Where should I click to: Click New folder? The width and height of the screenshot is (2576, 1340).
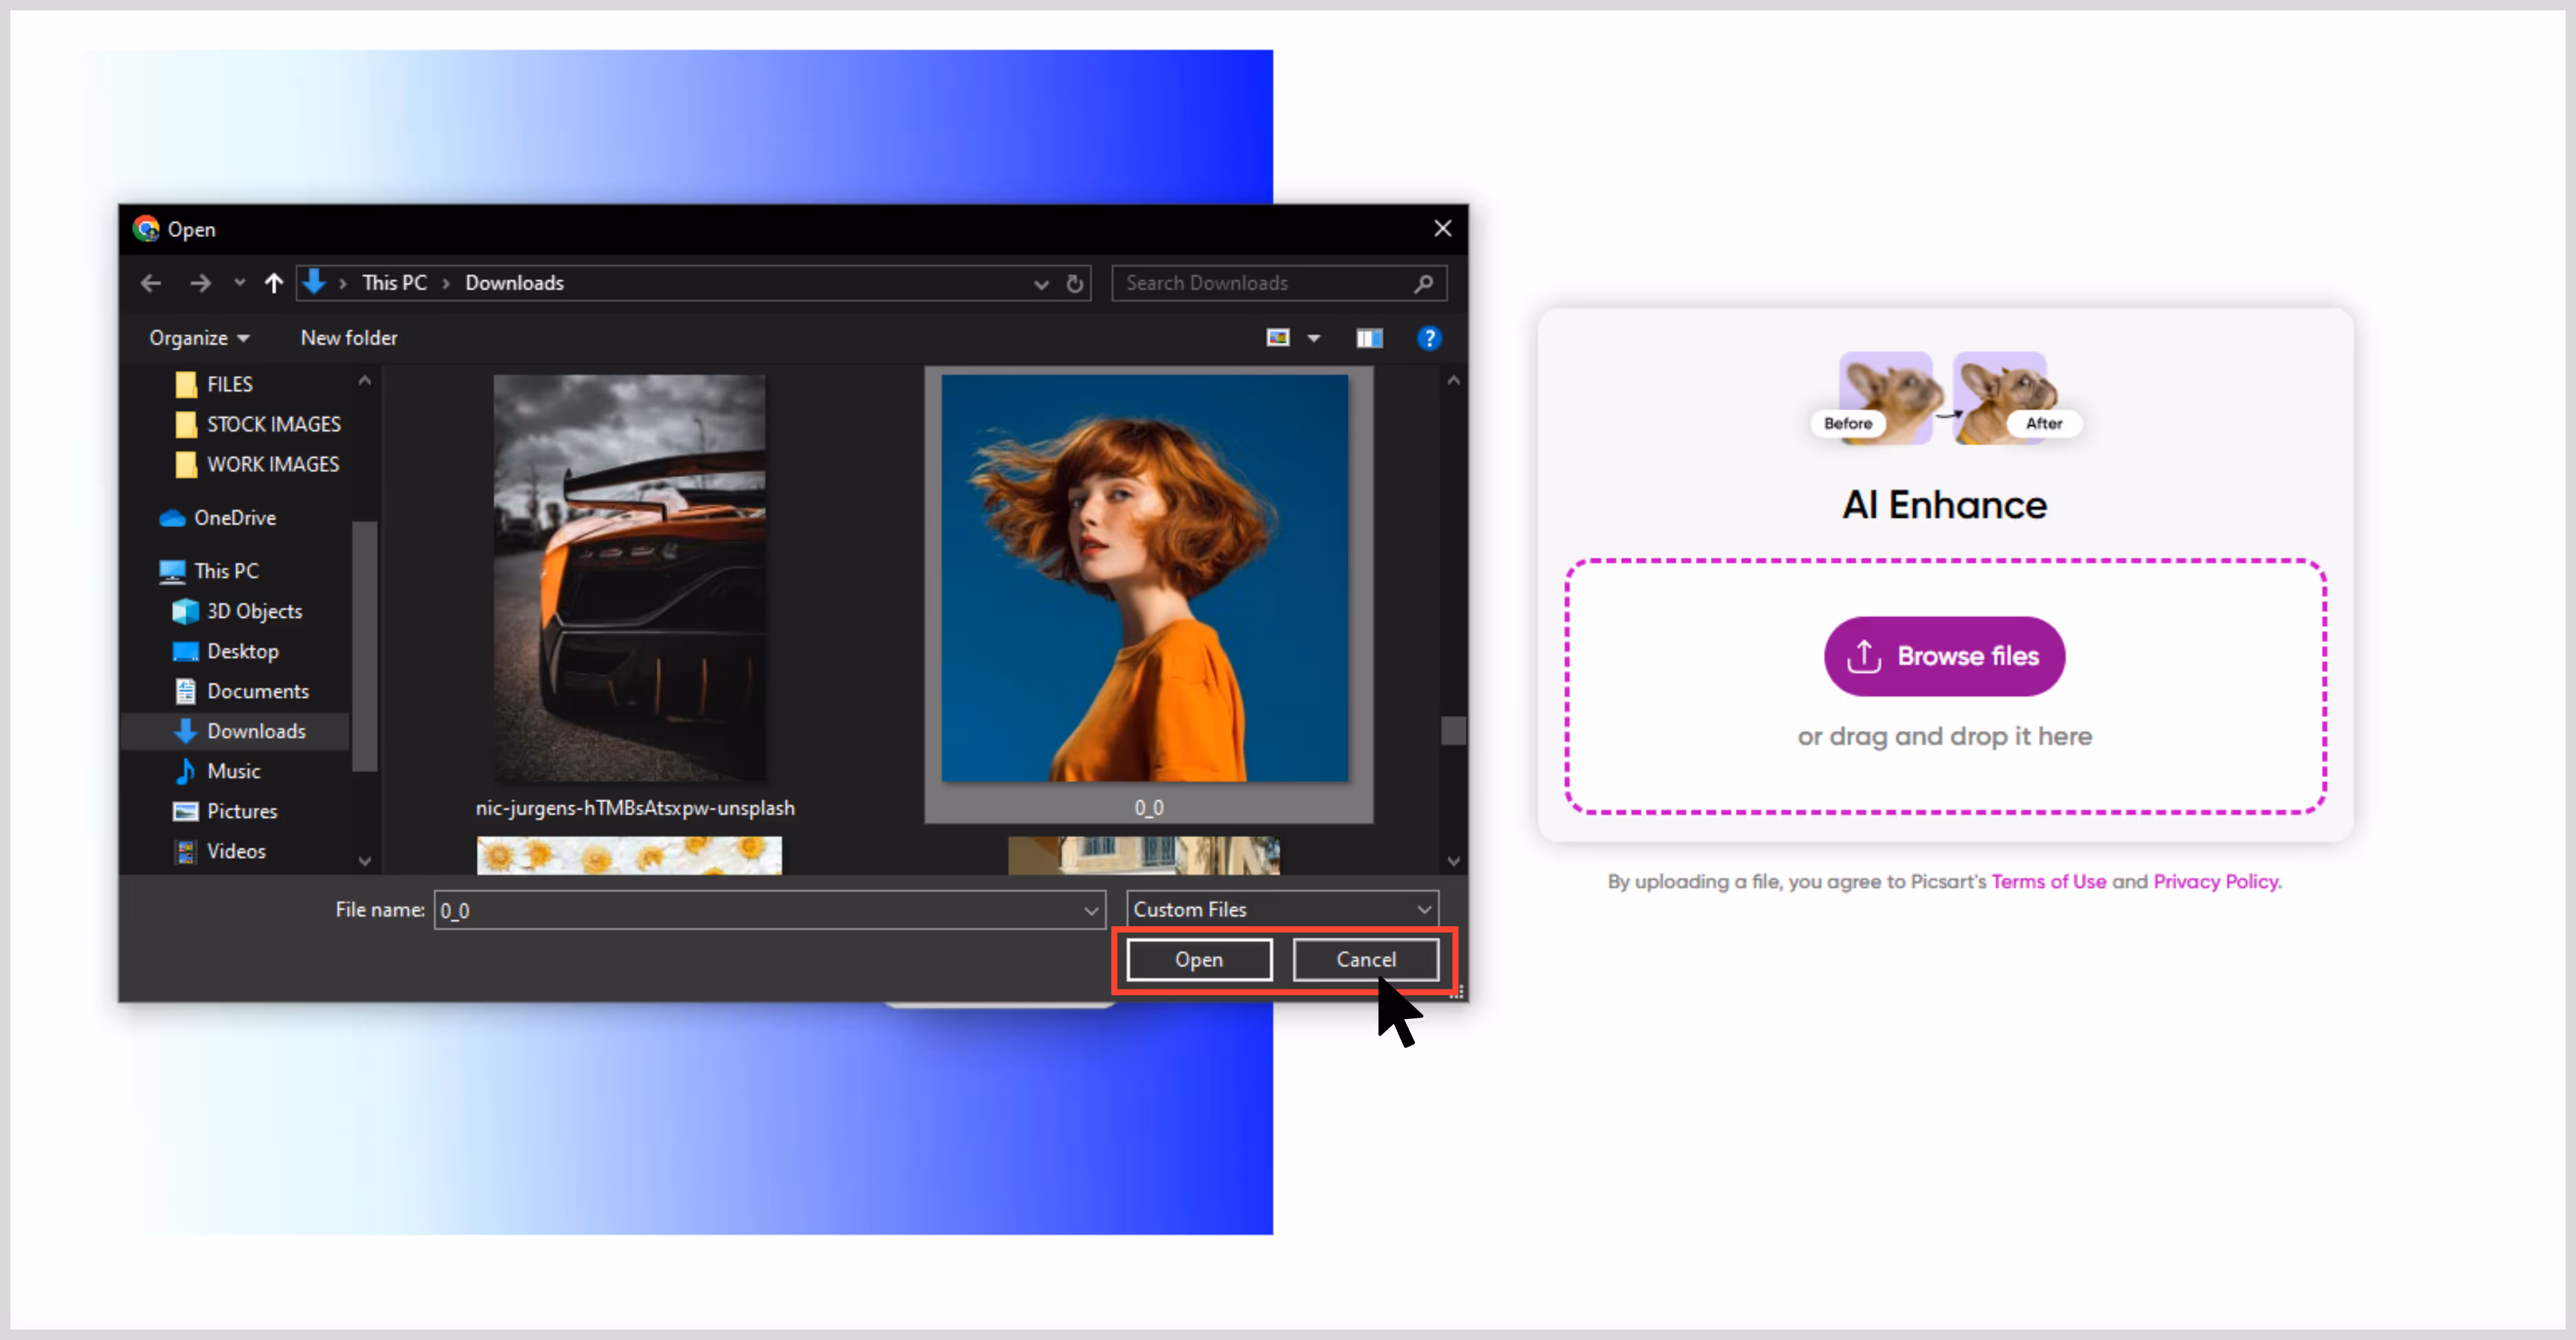pyautogui.click(x=349, y=338)
